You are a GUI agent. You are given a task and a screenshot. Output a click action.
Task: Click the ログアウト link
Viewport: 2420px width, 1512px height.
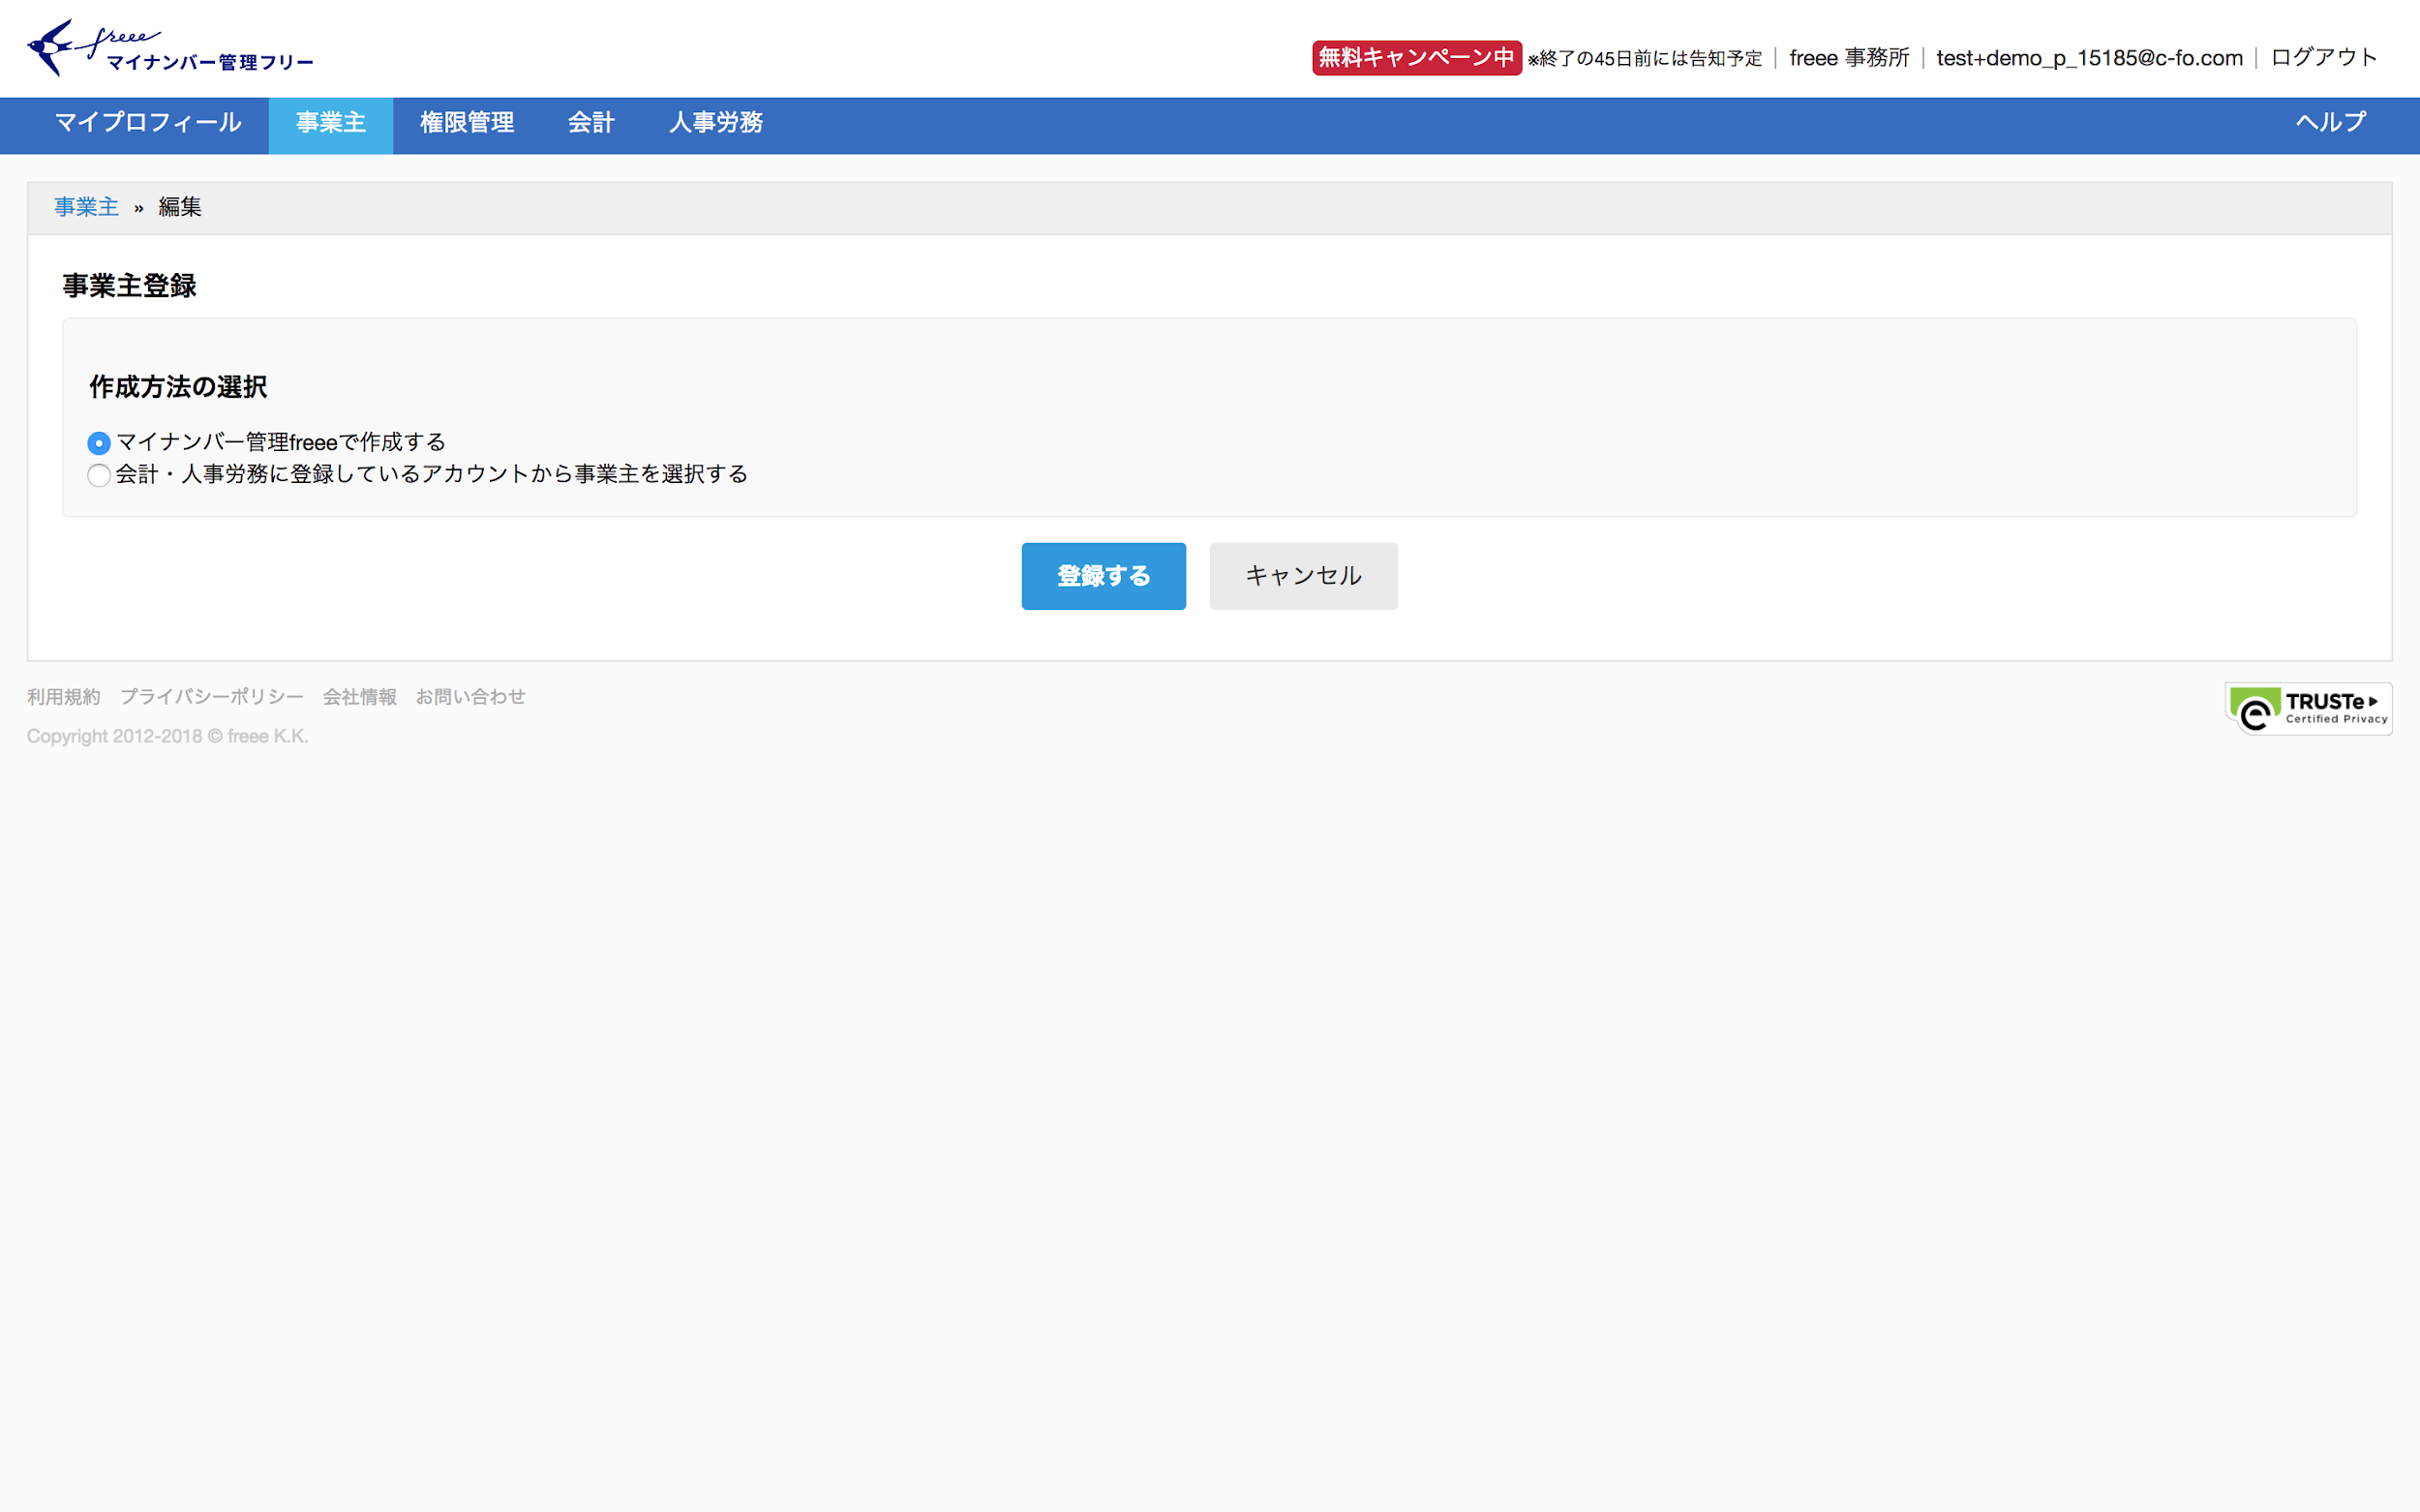2323,58
